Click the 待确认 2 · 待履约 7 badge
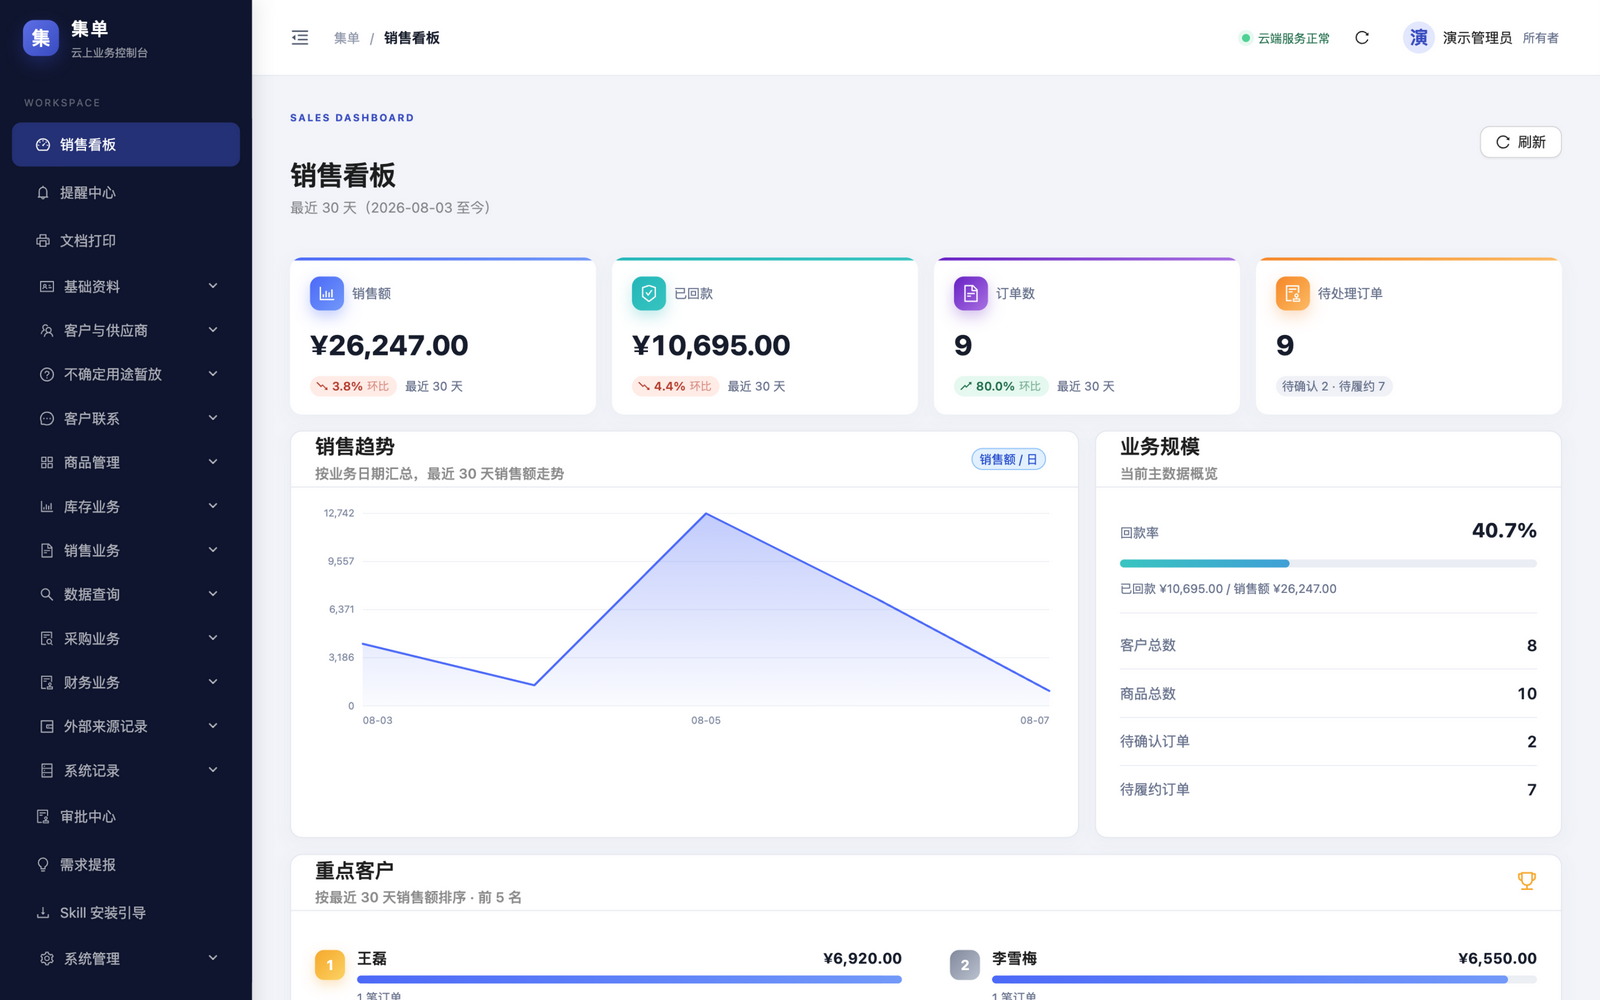The image size is (1600, 1000). [1334, 386]
